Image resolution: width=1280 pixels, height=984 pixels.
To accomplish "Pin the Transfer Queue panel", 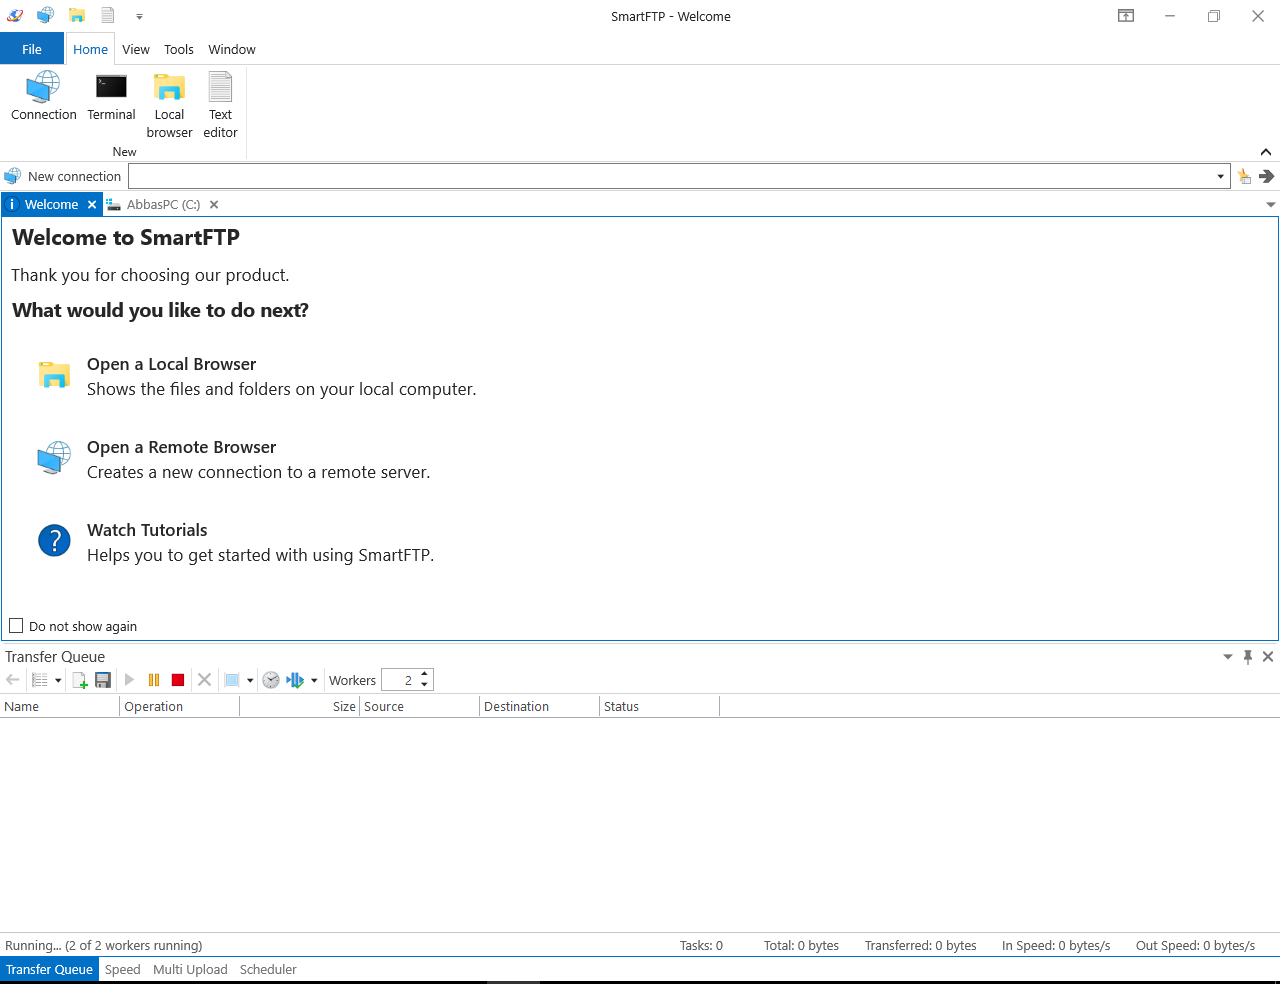I will (x=1248, y=657).
